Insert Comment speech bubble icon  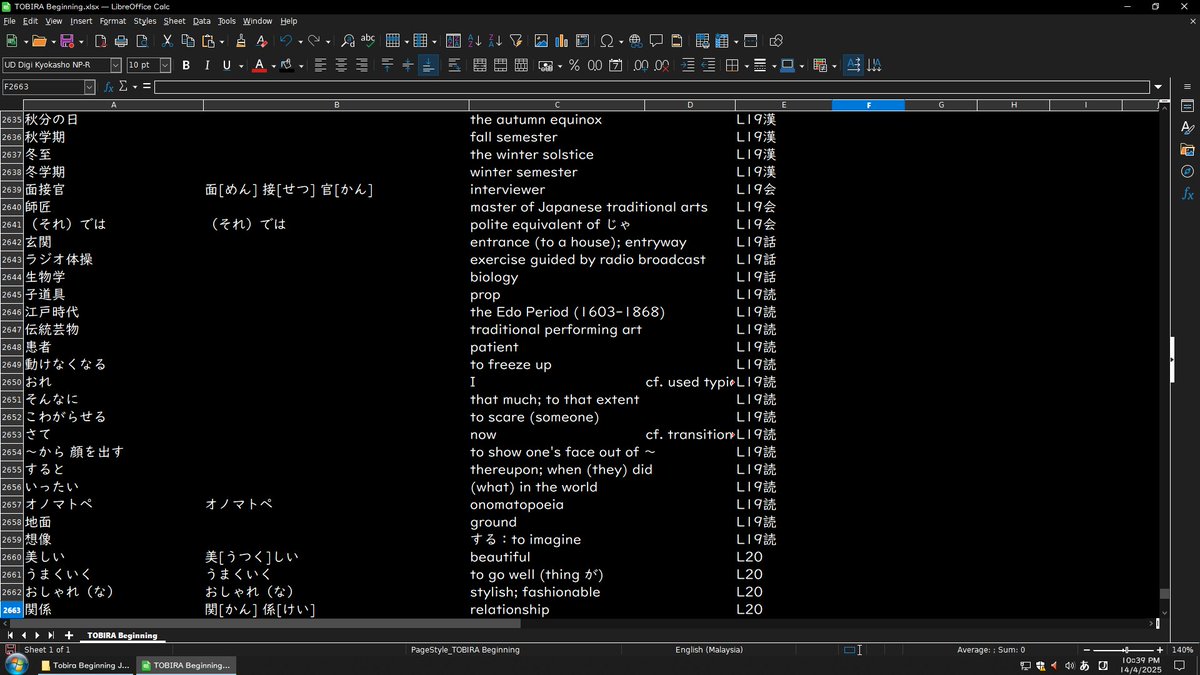tap(656, 41)
